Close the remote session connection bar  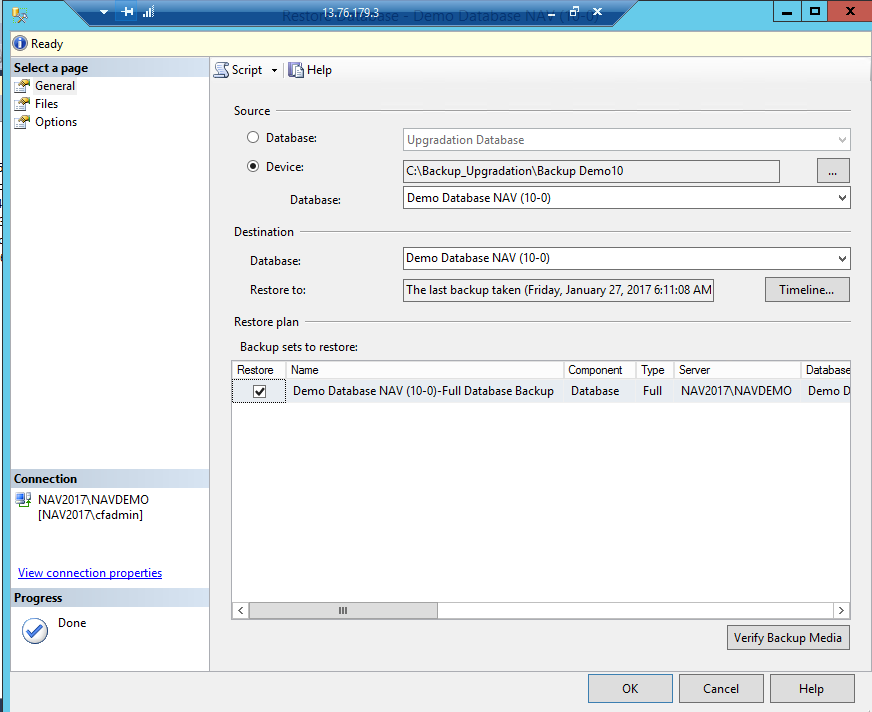[597, 12]
